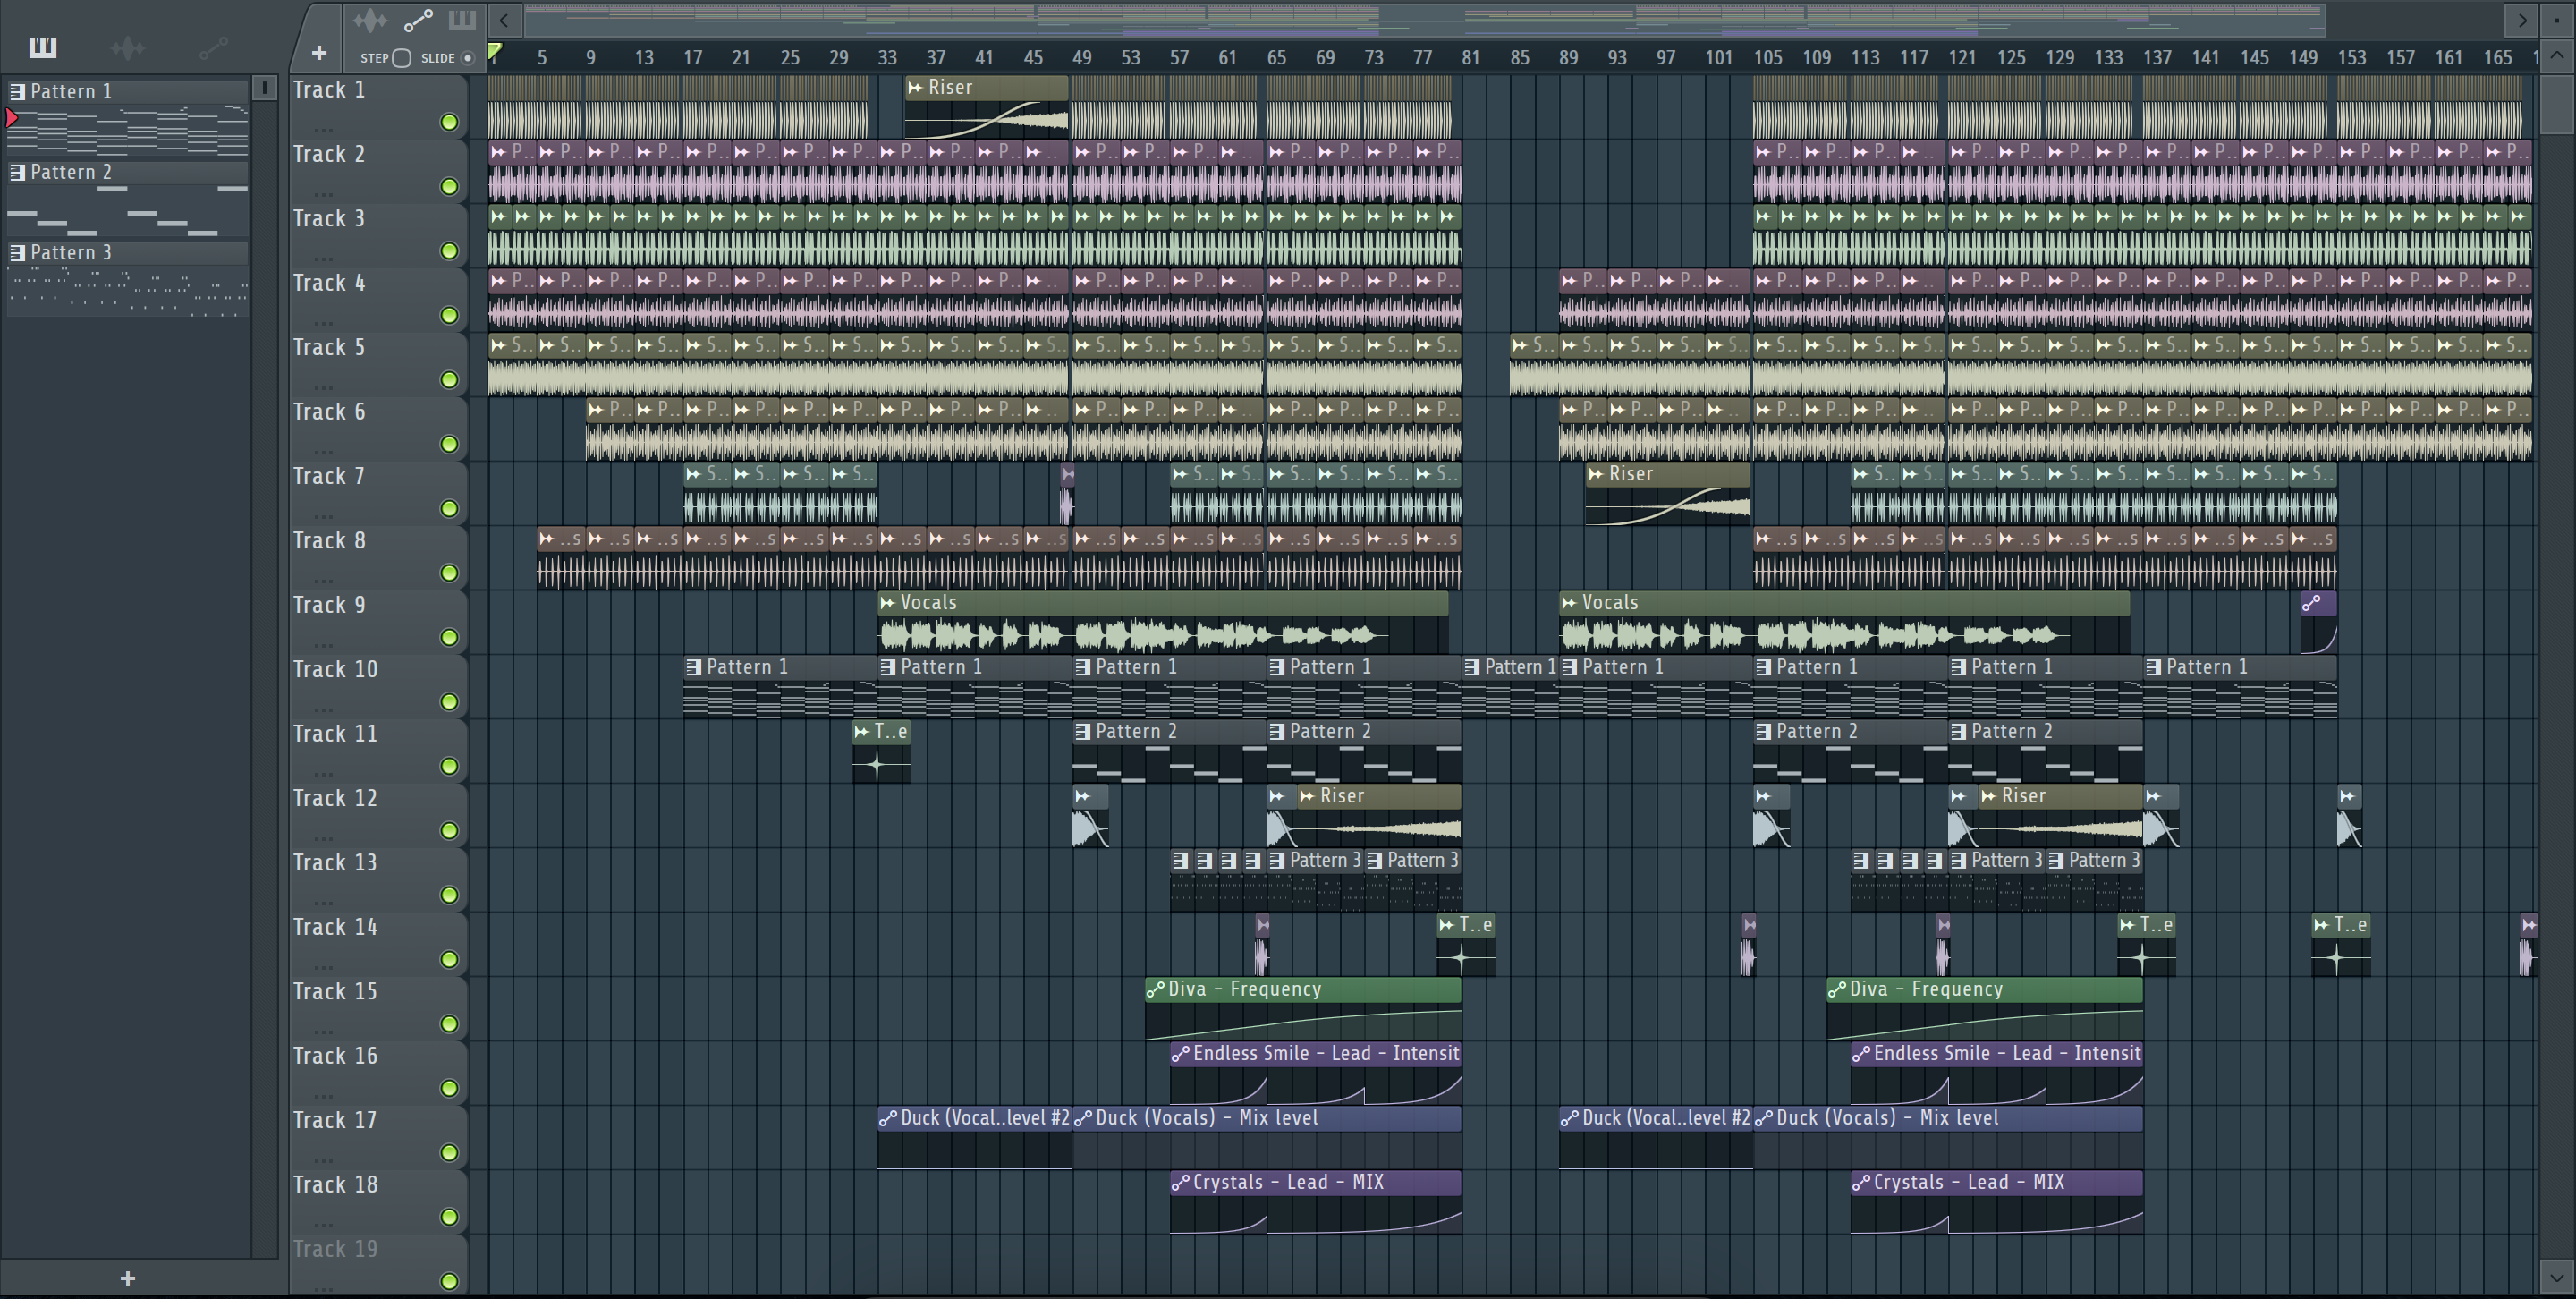Image resolution: width=2576 pixels, height=1299 pixels.
Task: Open menu of earlier Crystals - Lead - MIX clip
Action: [1180, 1182]
